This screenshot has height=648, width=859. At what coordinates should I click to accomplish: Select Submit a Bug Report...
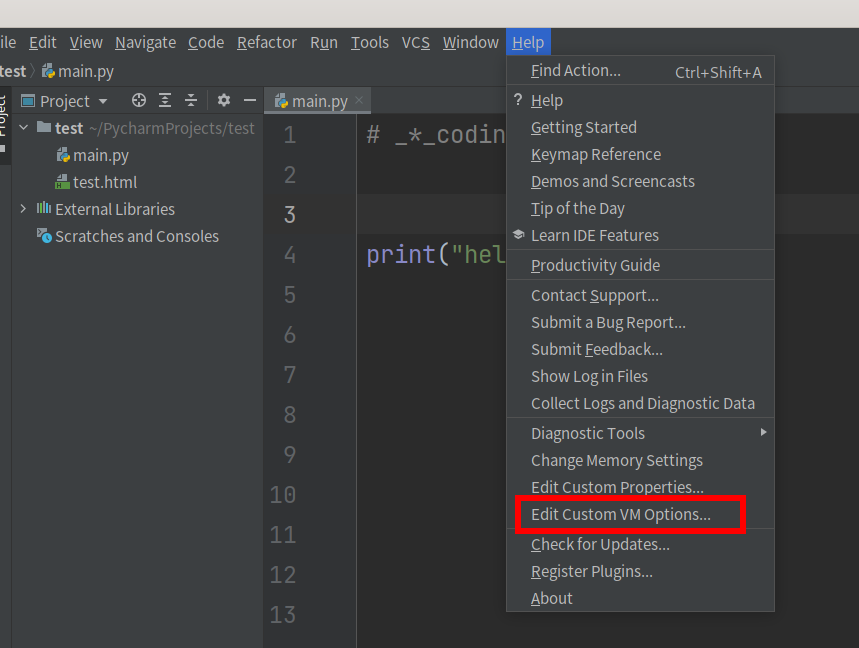click(x=640, y=322)
